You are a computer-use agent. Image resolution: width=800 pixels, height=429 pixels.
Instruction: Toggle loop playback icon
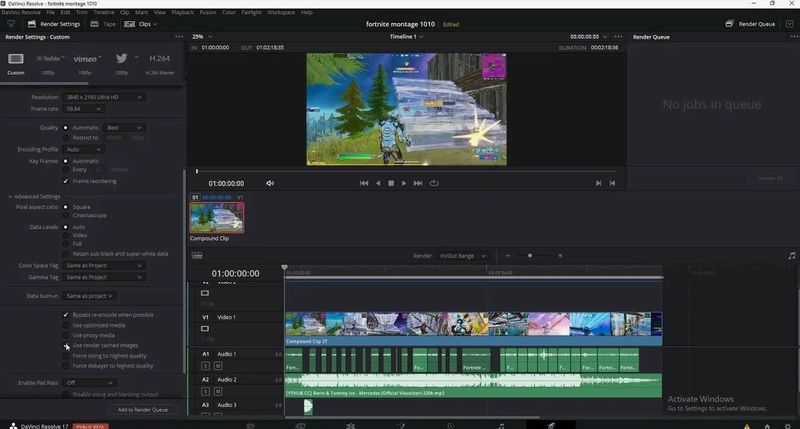434,183
